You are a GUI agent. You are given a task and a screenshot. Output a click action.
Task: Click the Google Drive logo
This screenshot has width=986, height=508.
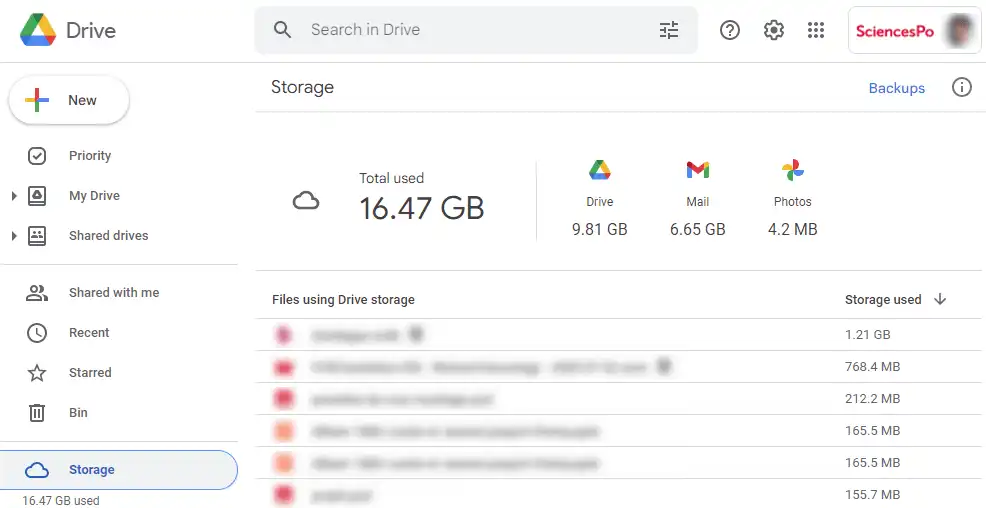[x=38, y=30]
